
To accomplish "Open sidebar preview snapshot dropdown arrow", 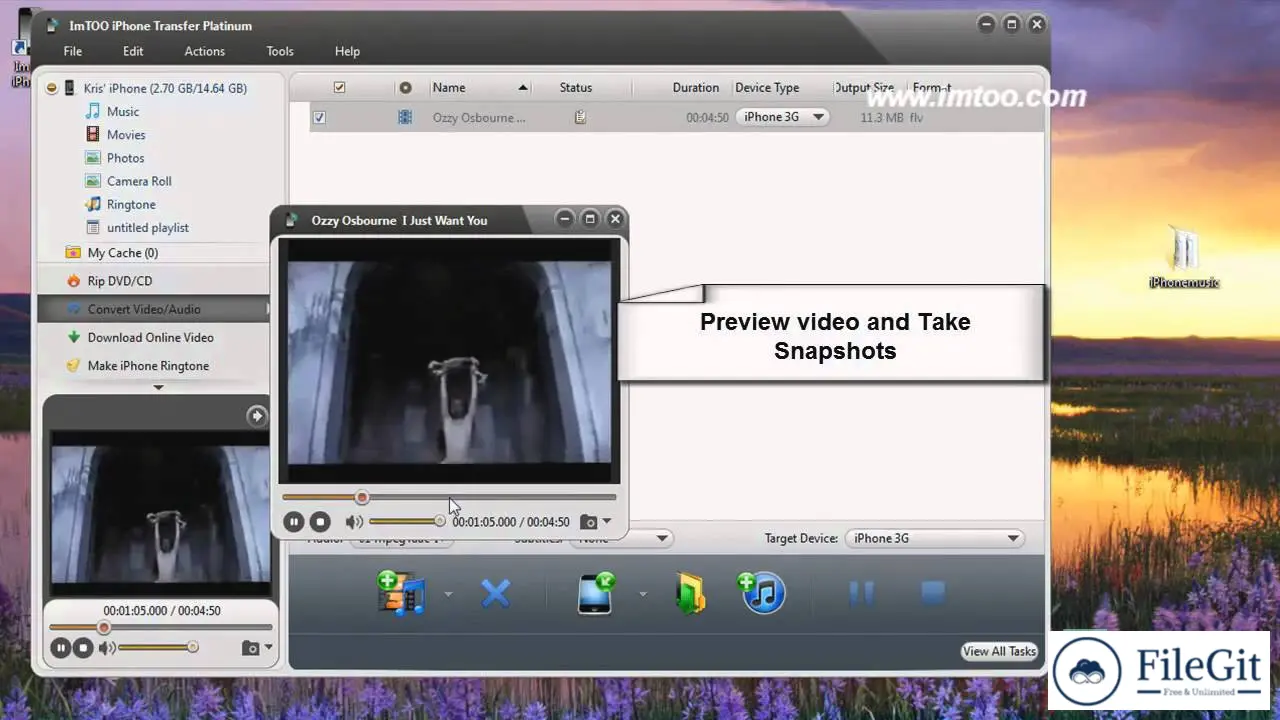I will point(268,648).
